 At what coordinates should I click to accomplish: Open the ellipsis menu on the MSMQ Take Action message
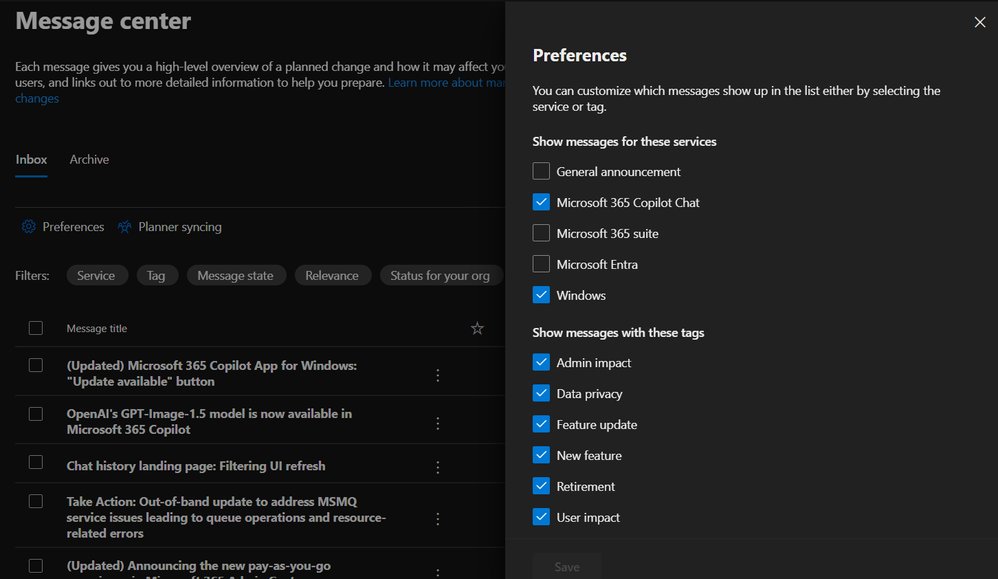click(437, 519)
